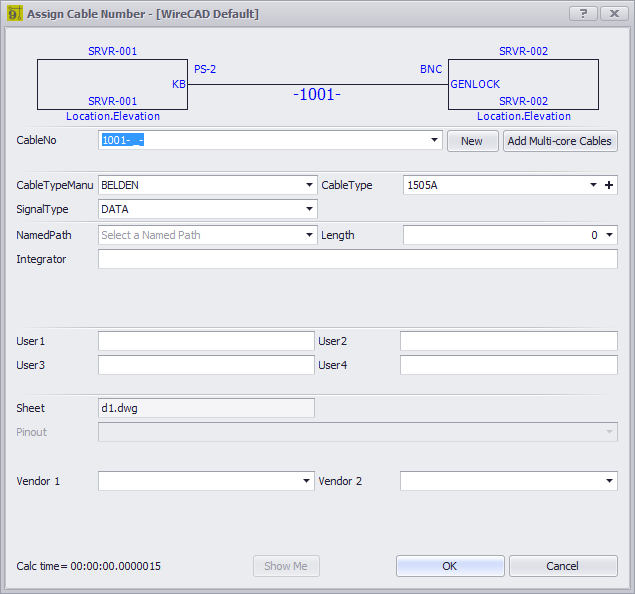Click Add Multi-core Cables button

coord(560,141)
